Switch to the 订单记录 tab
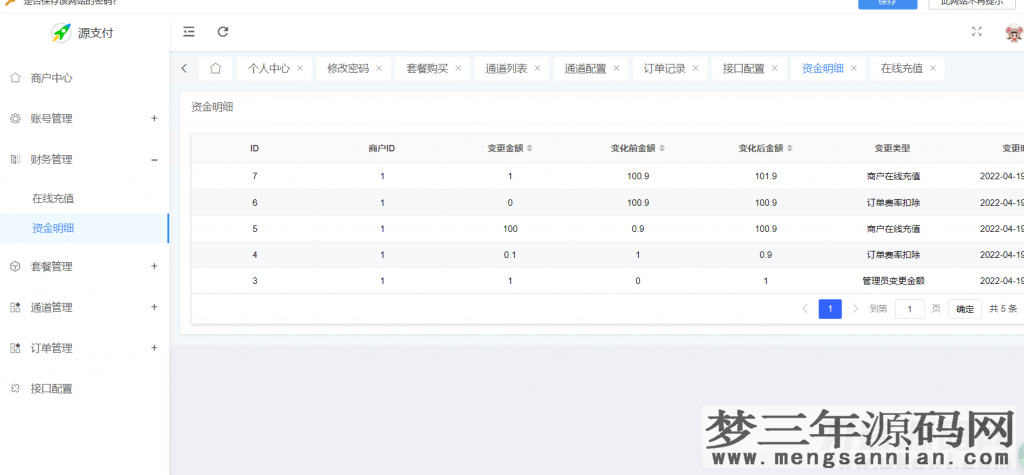Viewport: 1024px width, 475px height. (x=665, y=68)
